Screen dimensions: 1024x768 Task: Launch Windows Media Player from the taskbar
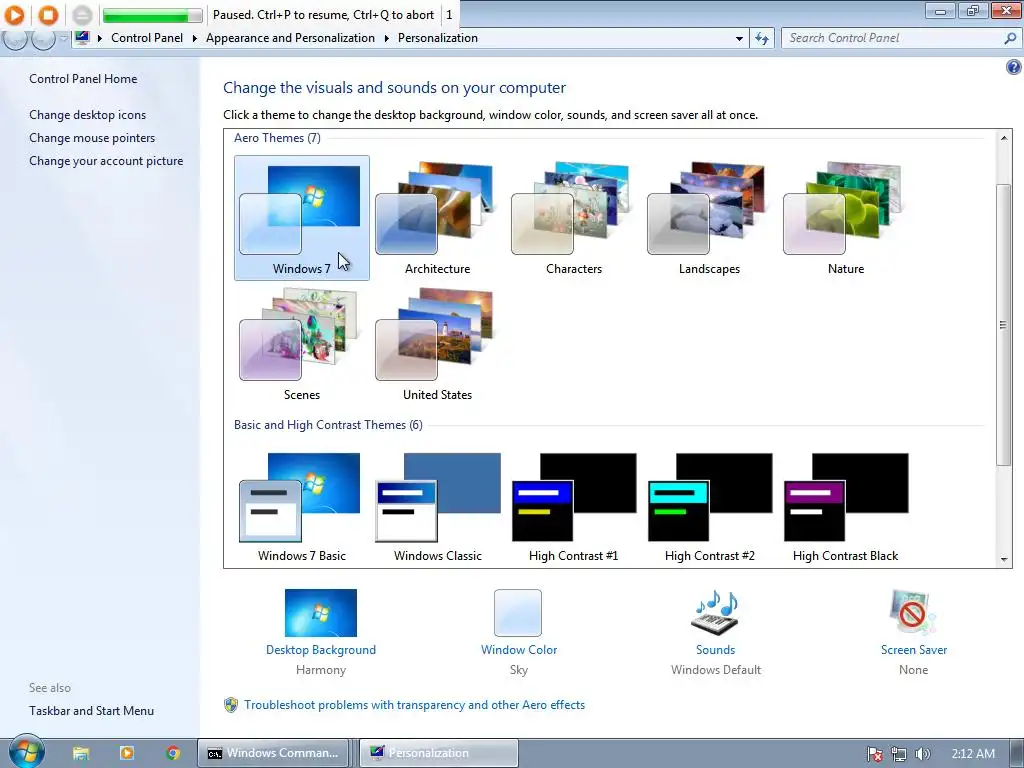127,753
